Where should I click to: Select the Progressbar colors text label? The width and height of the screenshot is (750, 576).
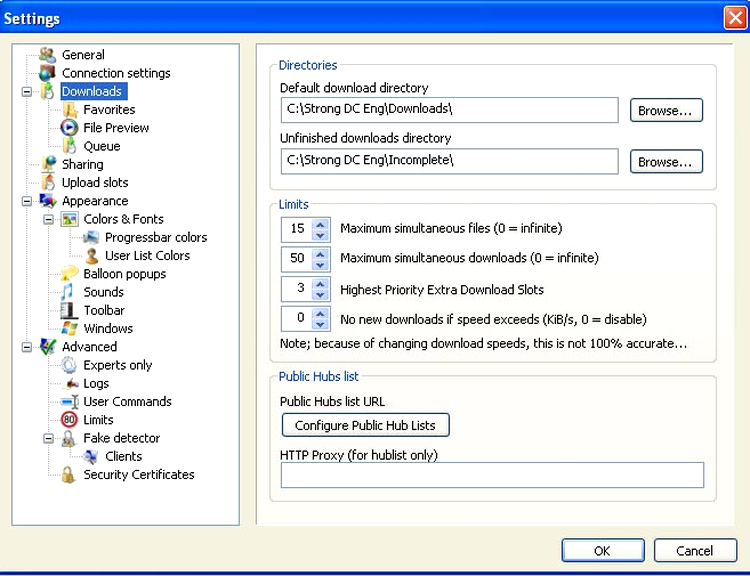click(x=156, y=237)
